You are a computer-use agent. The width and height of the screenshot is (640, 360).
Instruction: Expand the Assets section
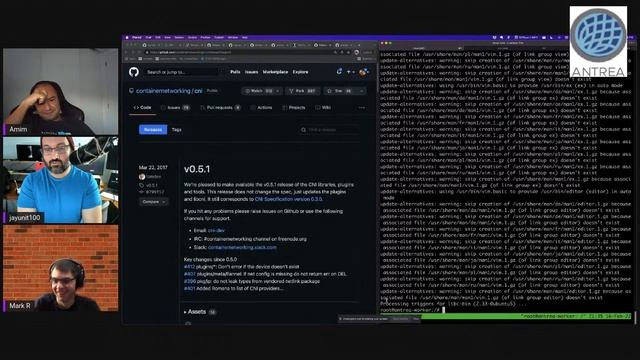pos(200,312)
